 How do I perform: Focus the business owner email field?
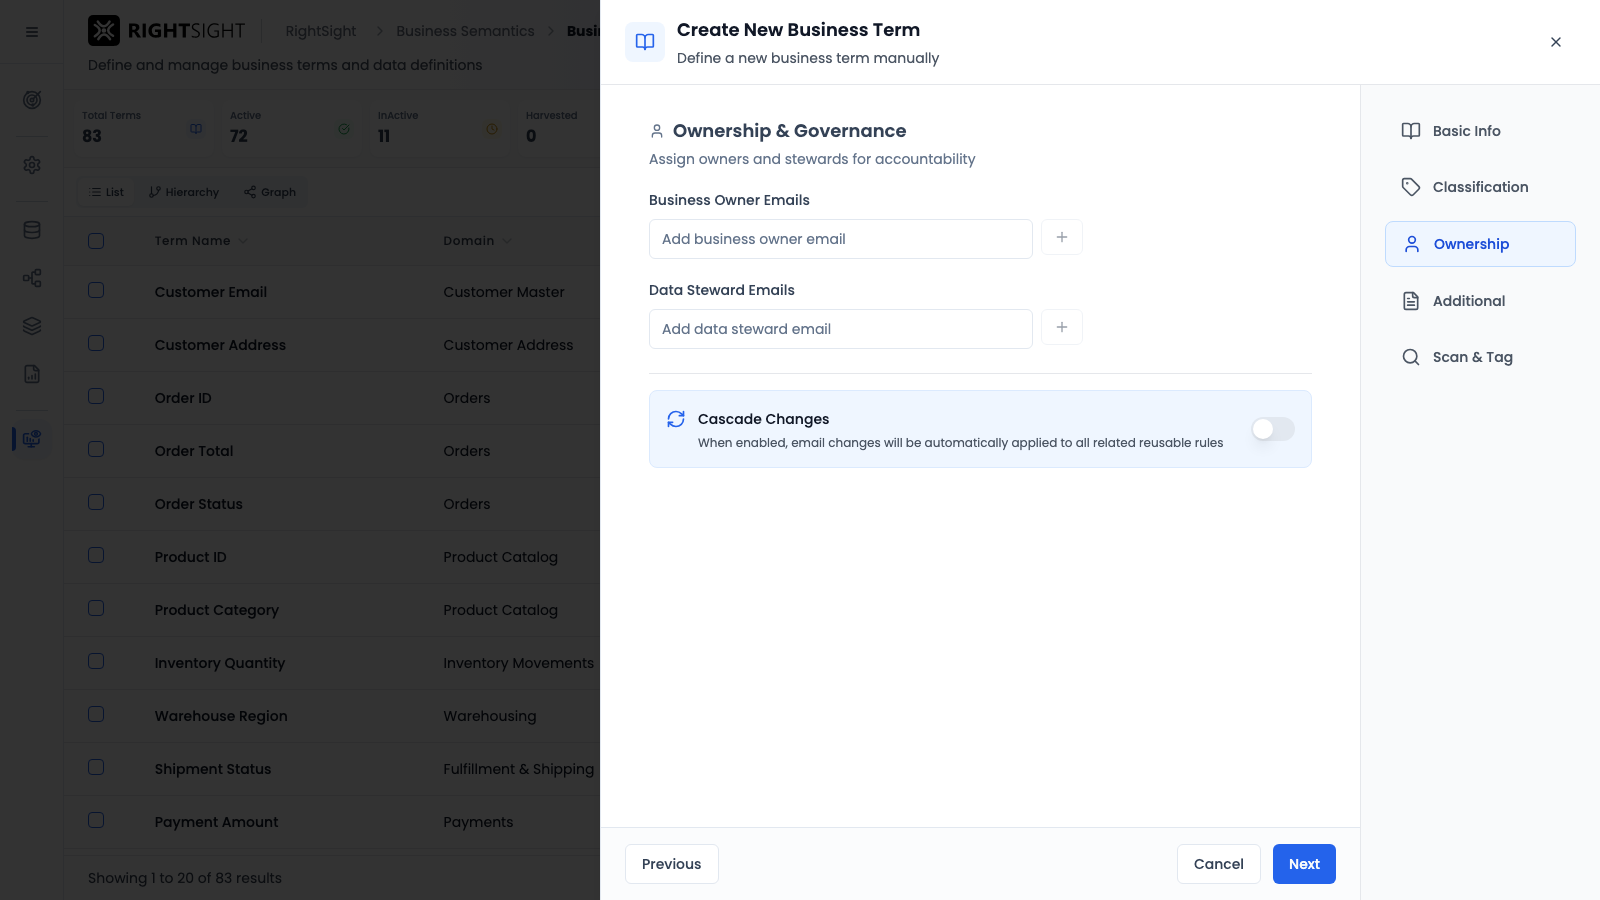pos(841,239)
